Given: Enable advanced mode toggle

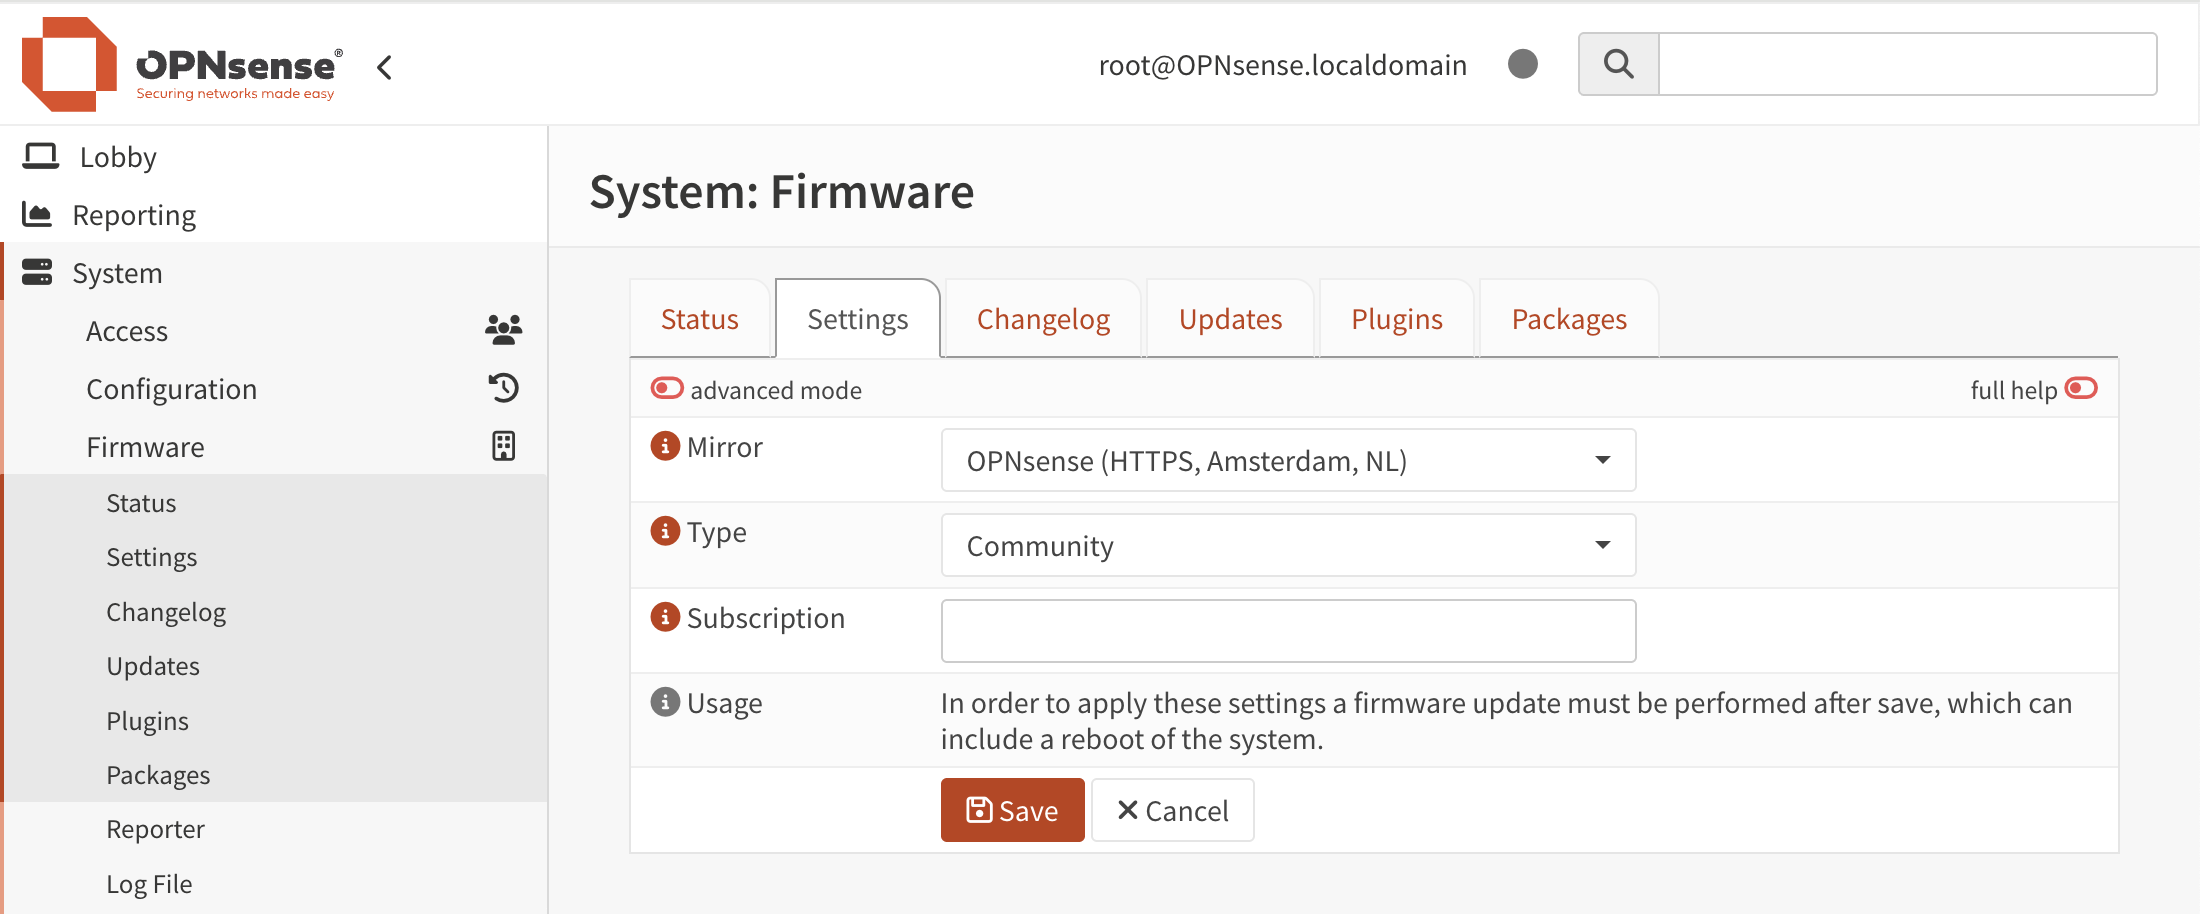Looking at the screenshot, I should pos(667,388).
